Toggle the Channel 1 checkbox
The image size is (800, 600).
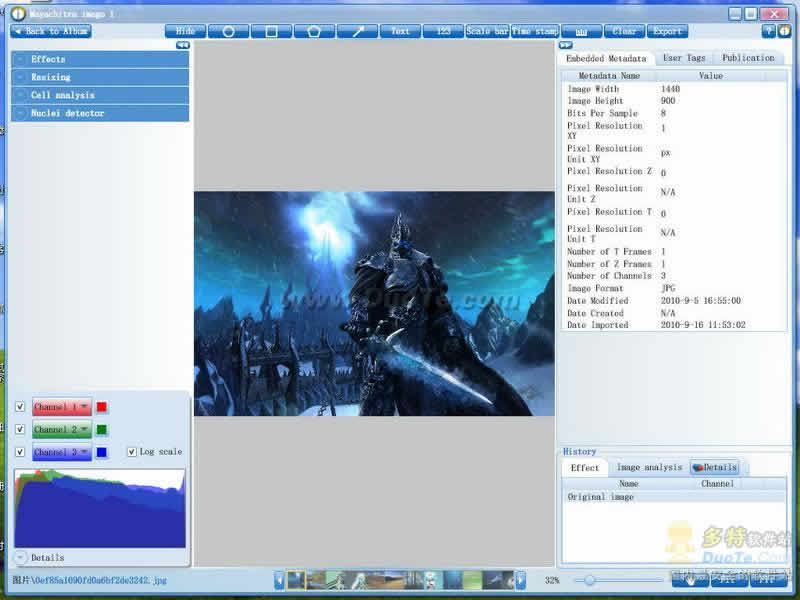[20, 407]
